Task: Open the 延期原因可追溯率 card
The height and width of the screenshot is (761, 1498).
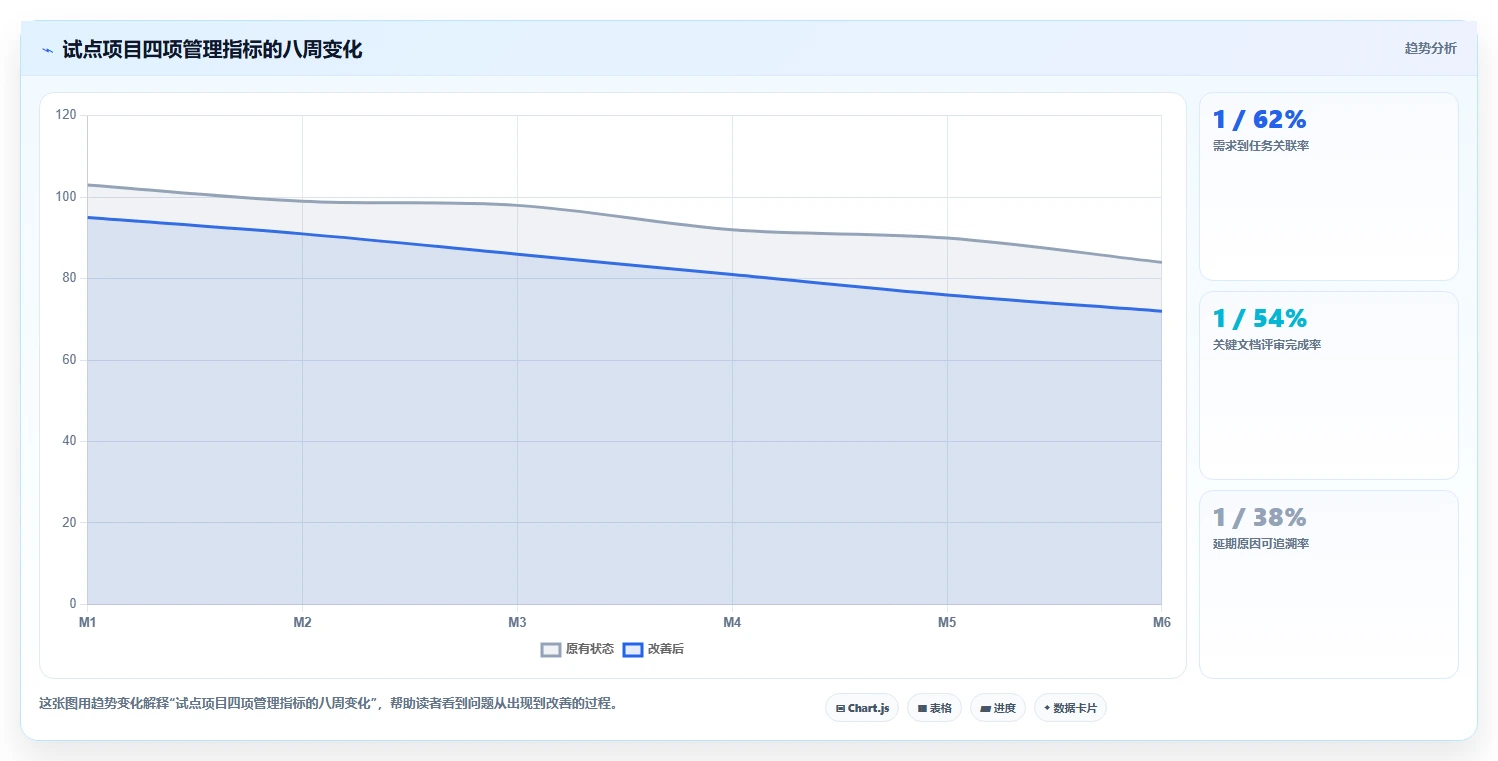Action: coord(1328,584)
